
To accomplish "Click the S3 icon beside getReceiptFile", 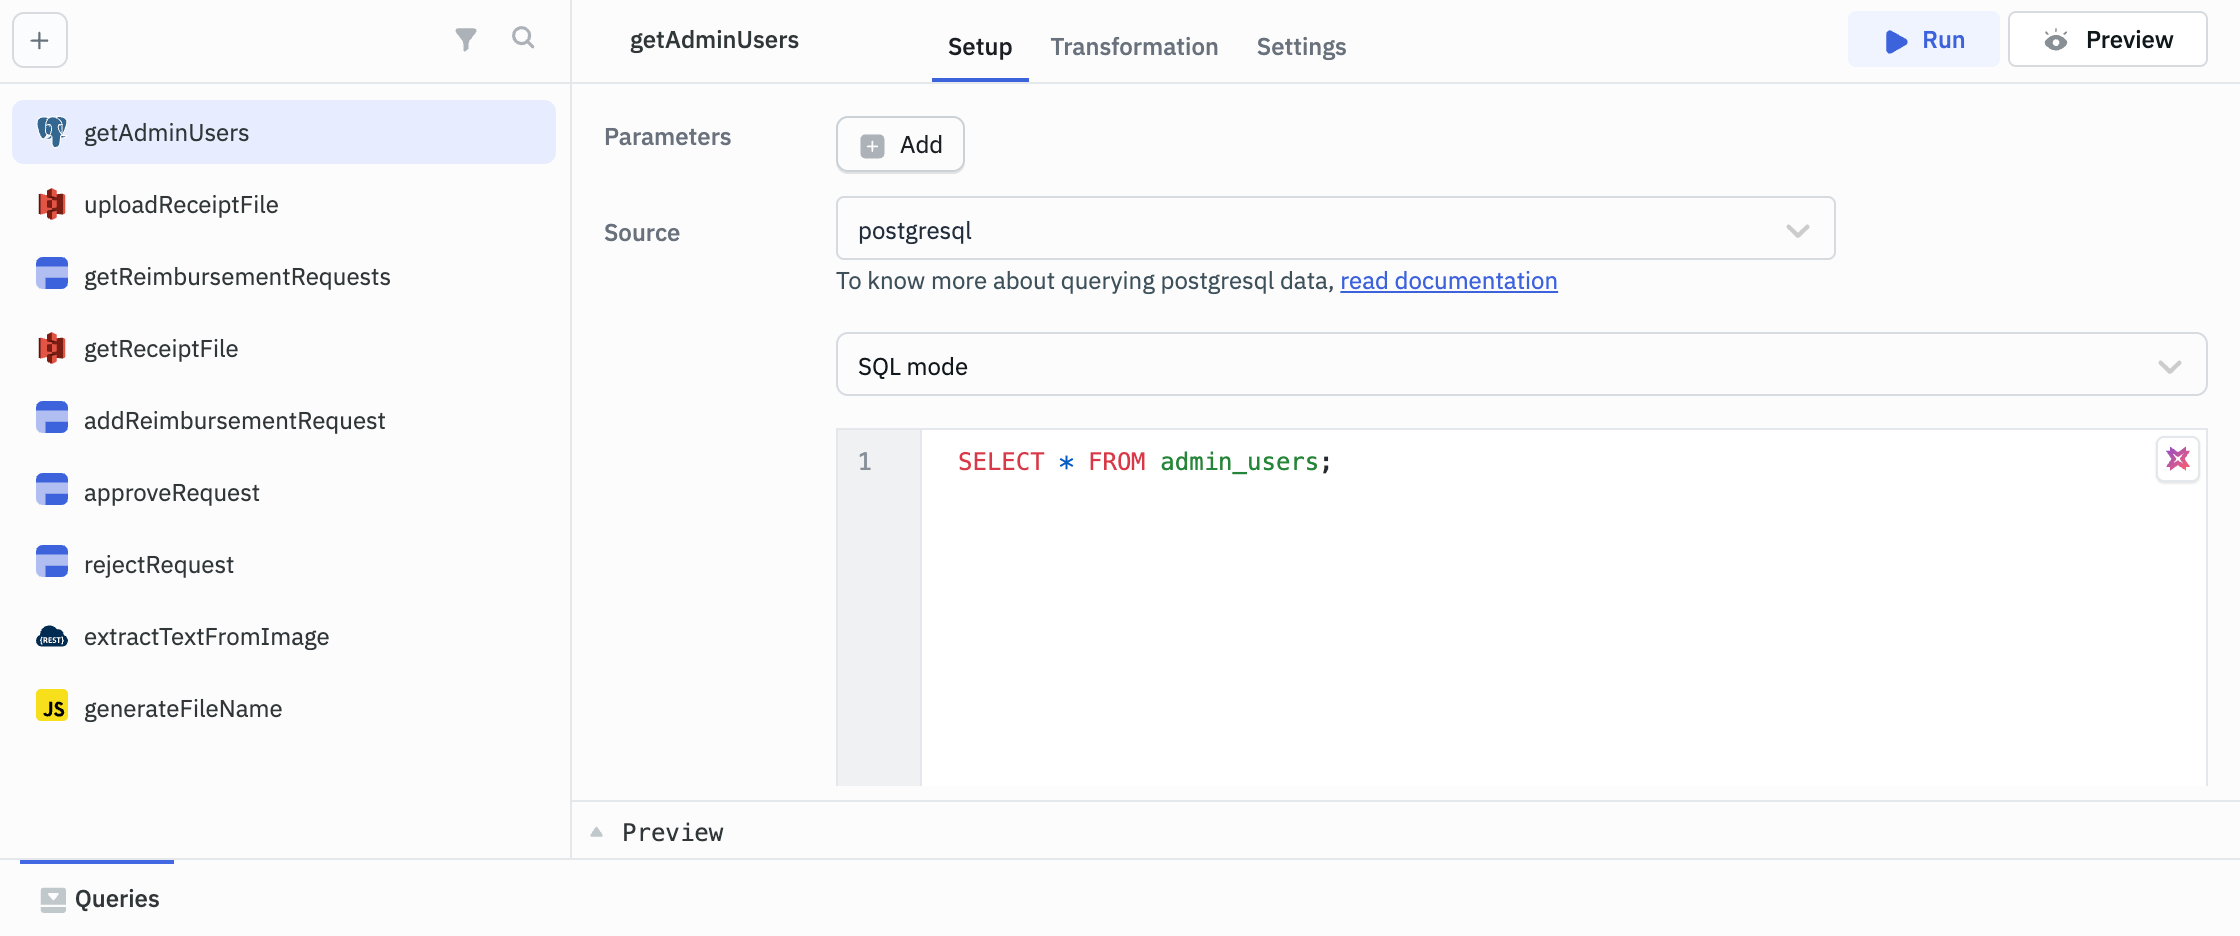I will 51,348.
